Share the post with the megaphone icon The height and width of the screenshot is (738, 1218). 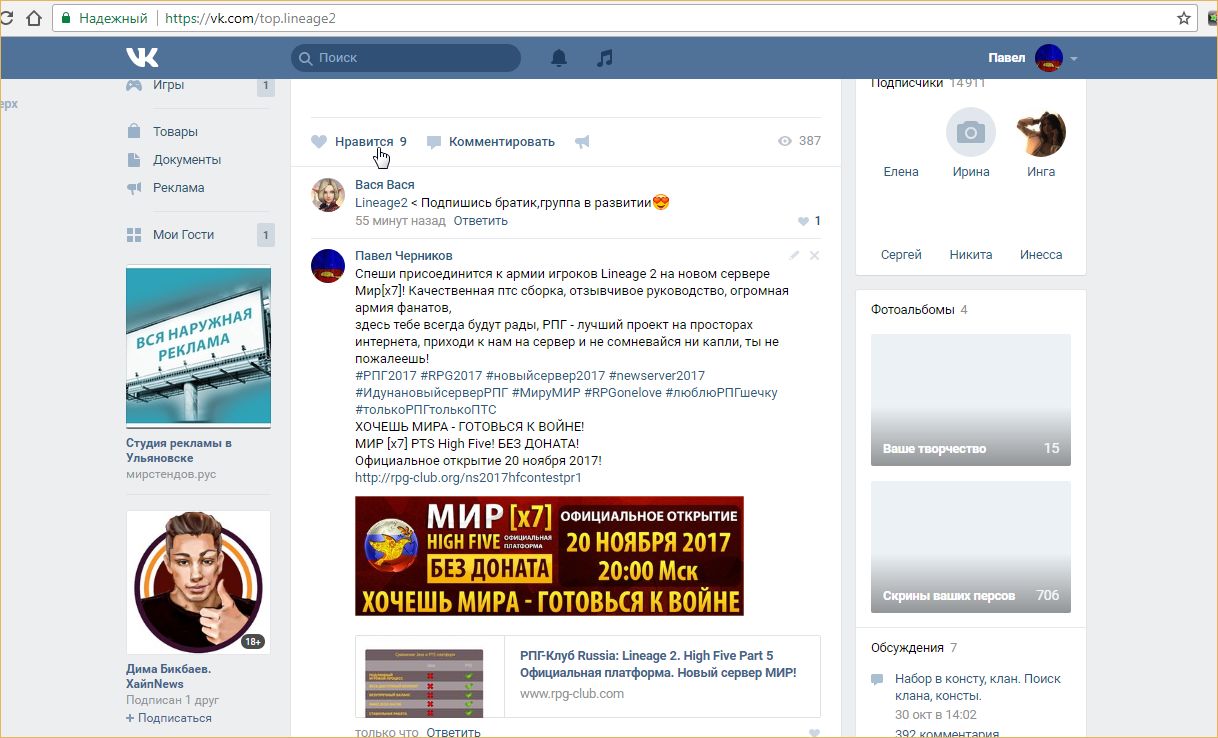[582, 142]
